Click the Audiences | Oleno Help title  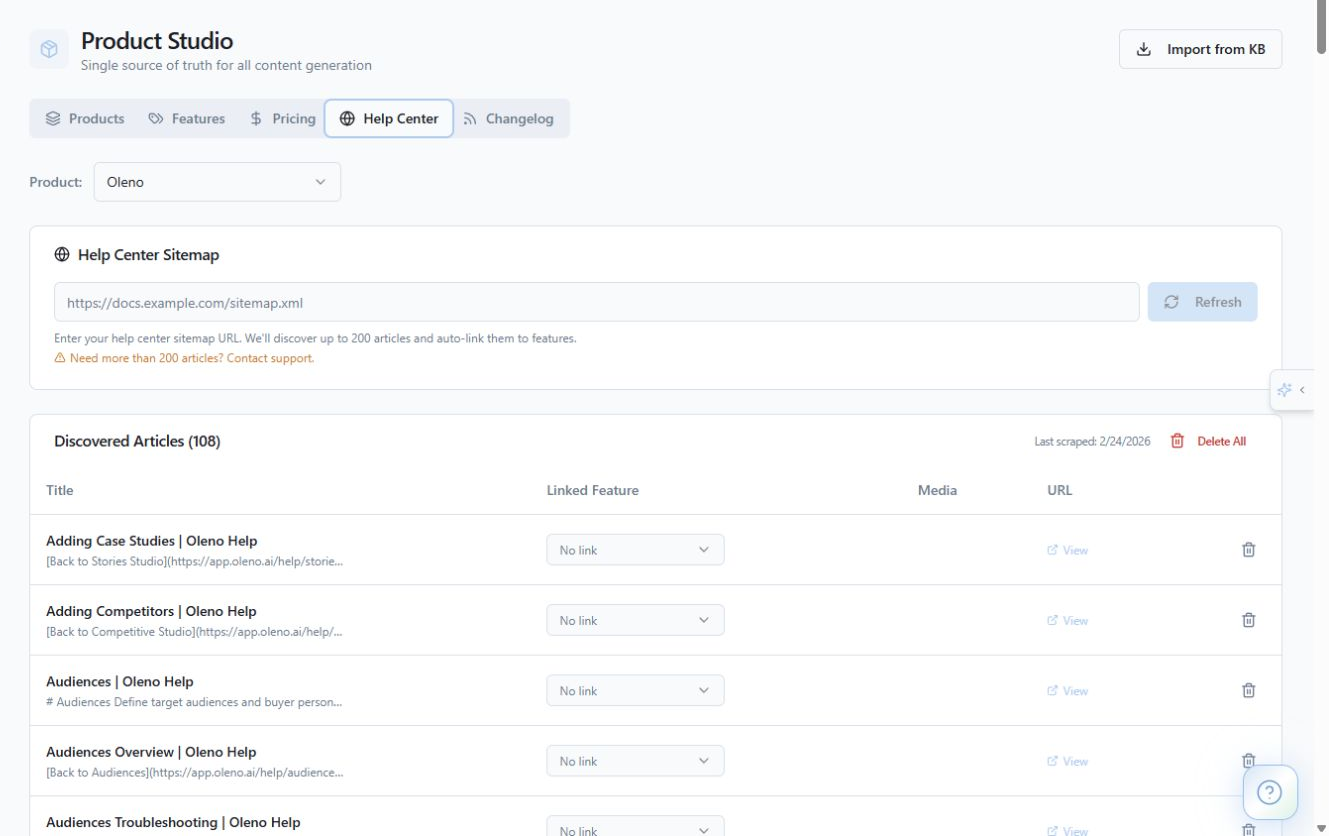tap(120, 682)
